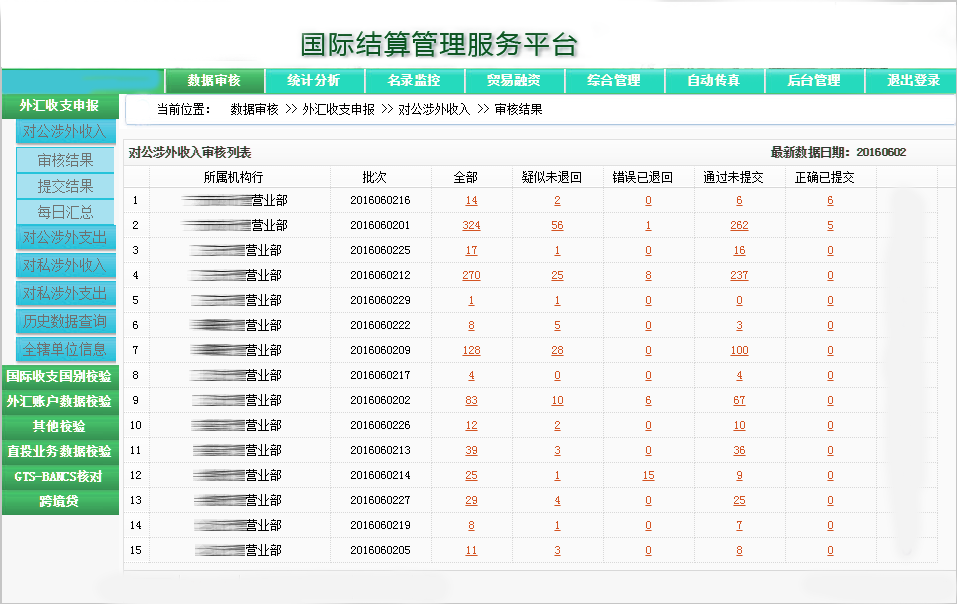Click total count 324 for batch 2016060201

pos(471,226)
